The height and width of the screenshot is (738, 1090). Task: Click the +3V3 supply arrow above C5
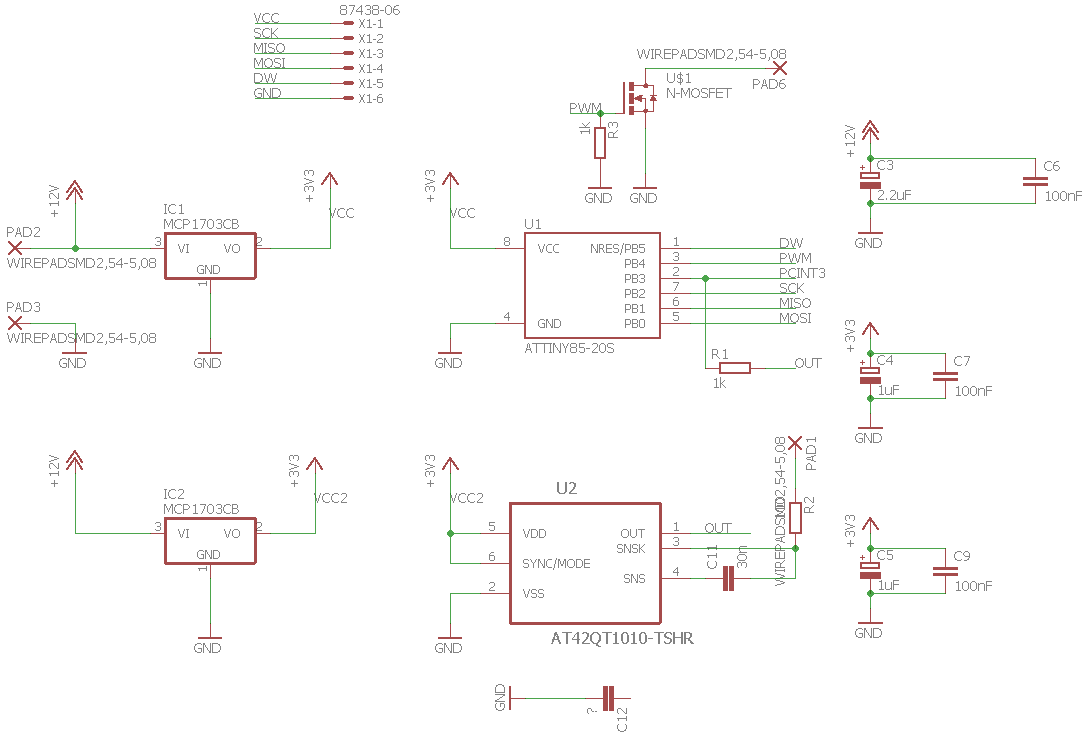(870, 525)
